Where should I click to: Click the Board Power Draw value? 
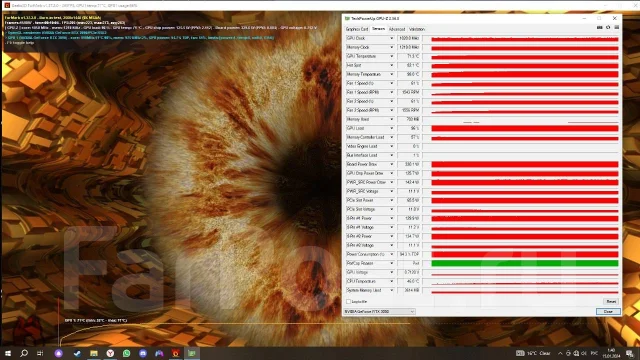click(409, 164)
